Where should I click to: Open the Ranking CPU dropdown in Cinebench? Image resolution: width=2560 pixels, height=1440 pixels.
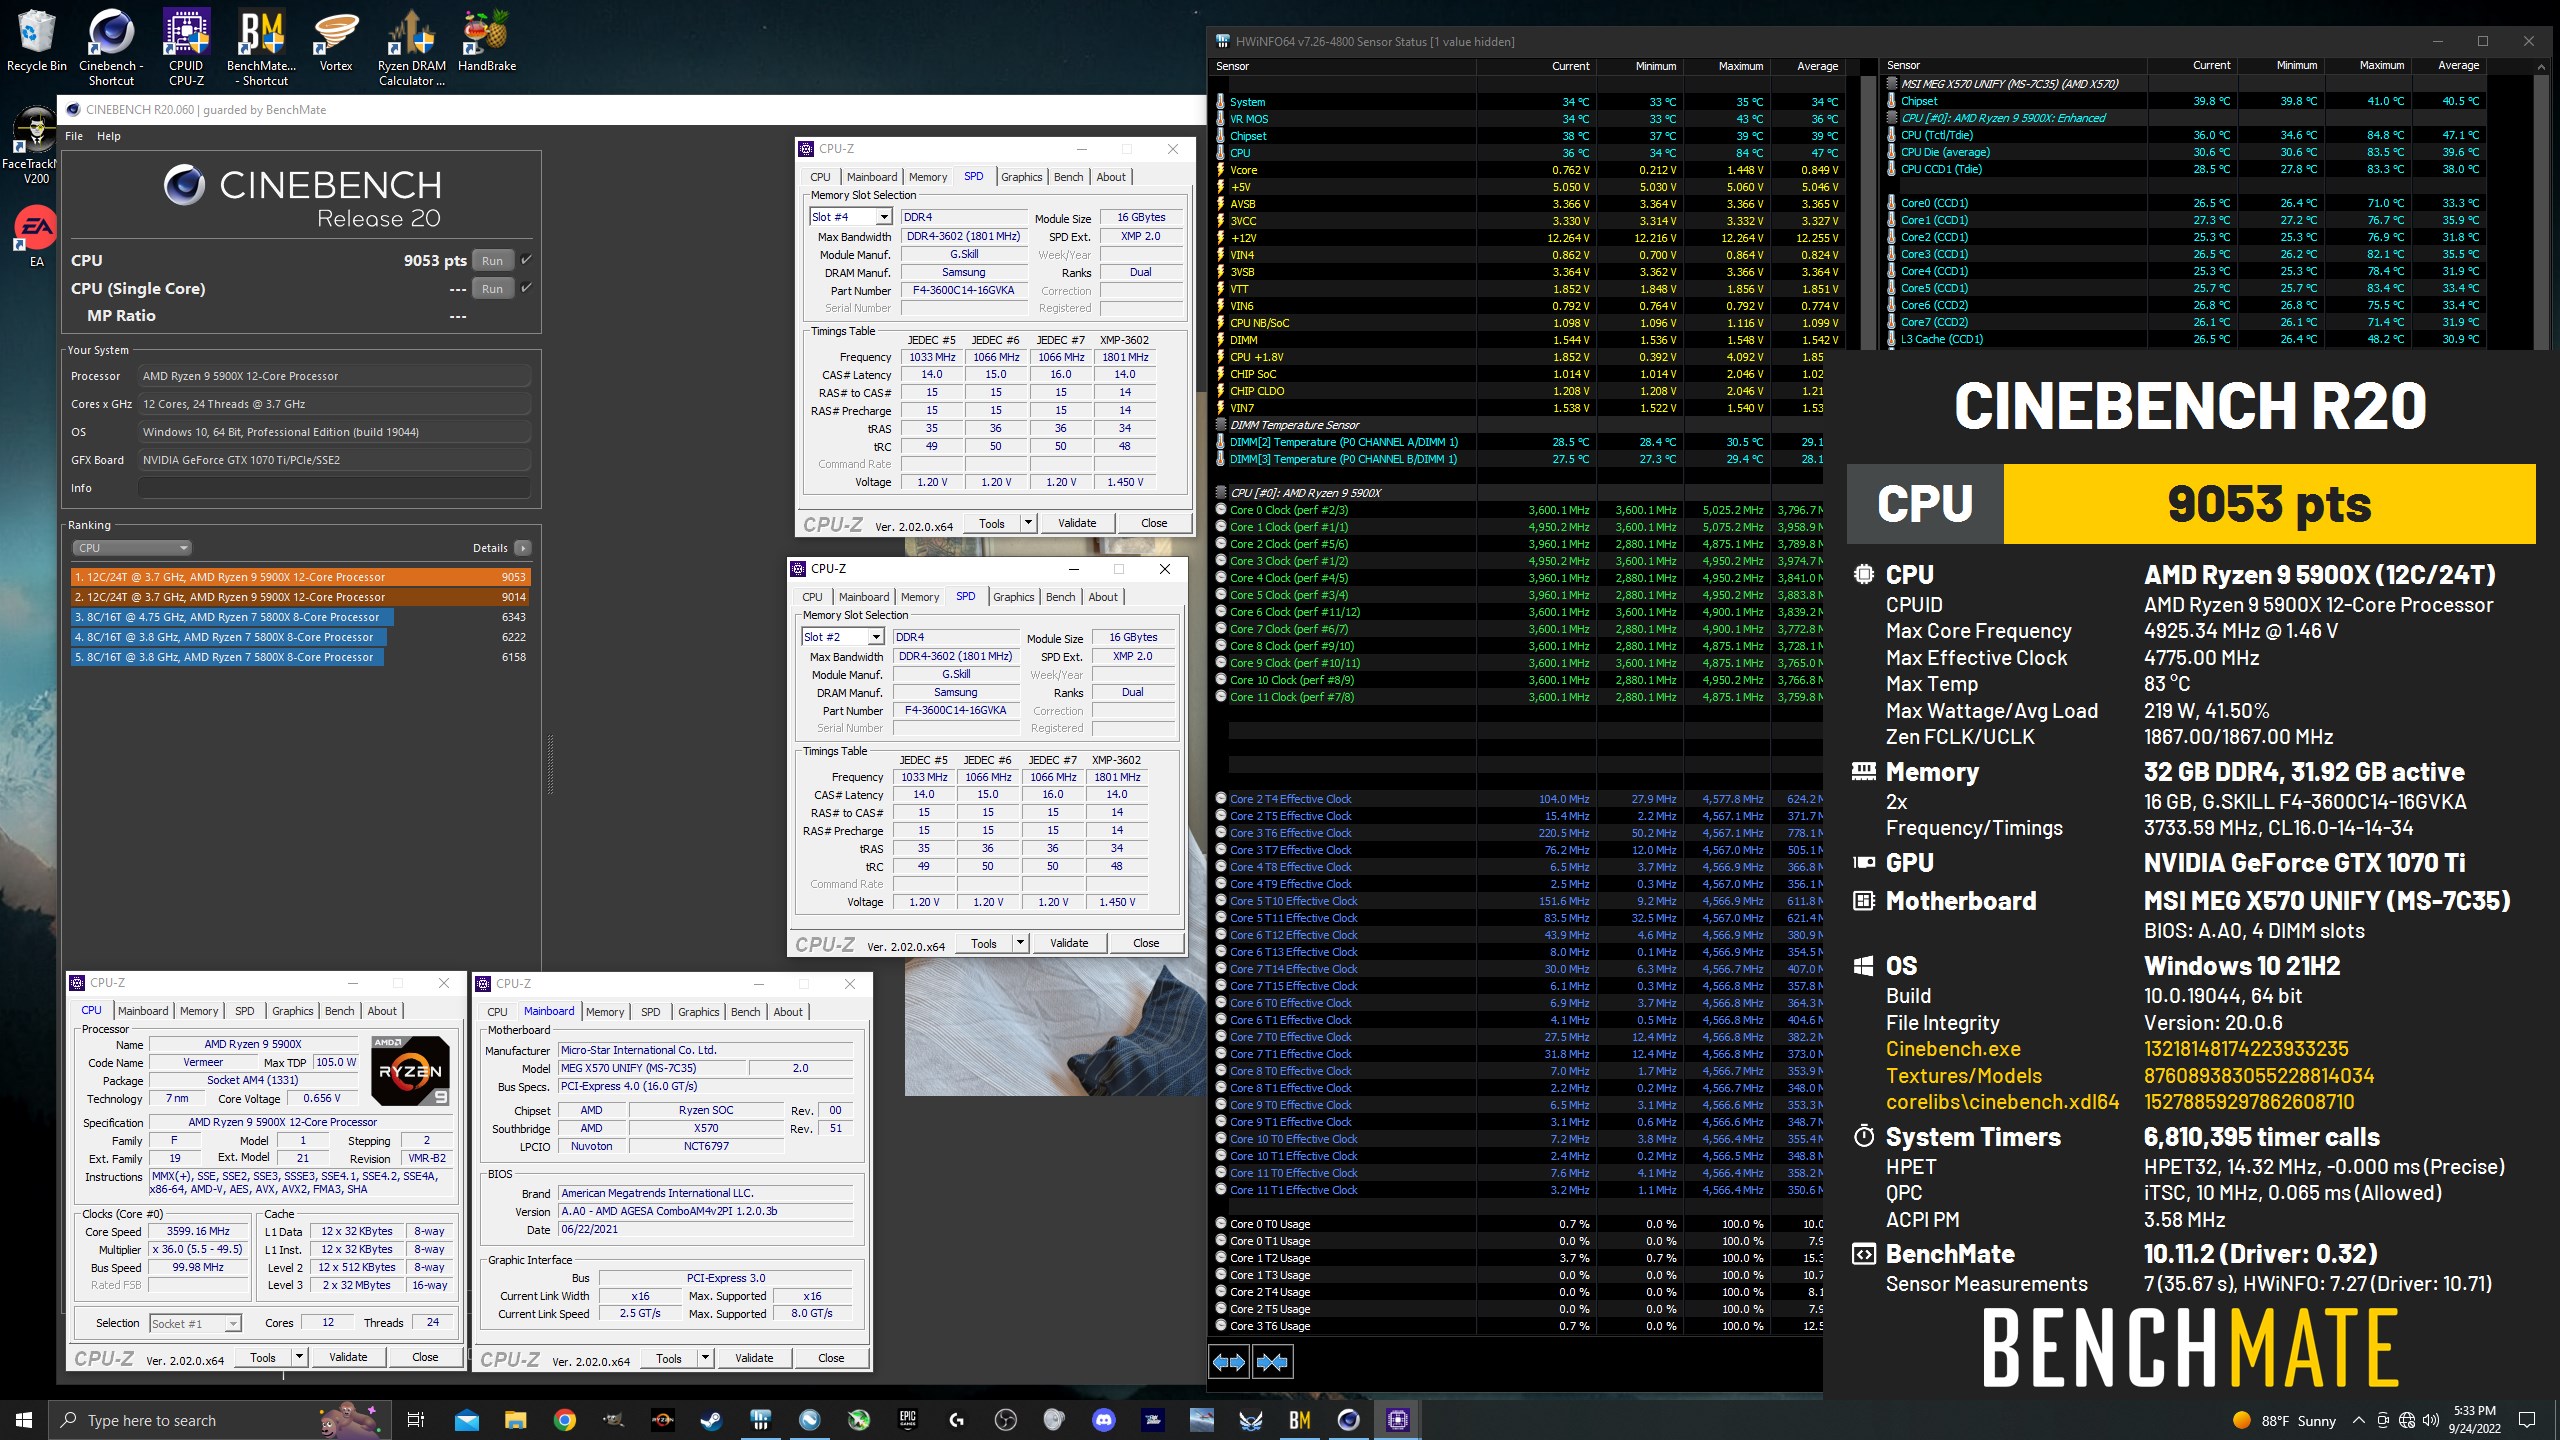click(131, 548)
